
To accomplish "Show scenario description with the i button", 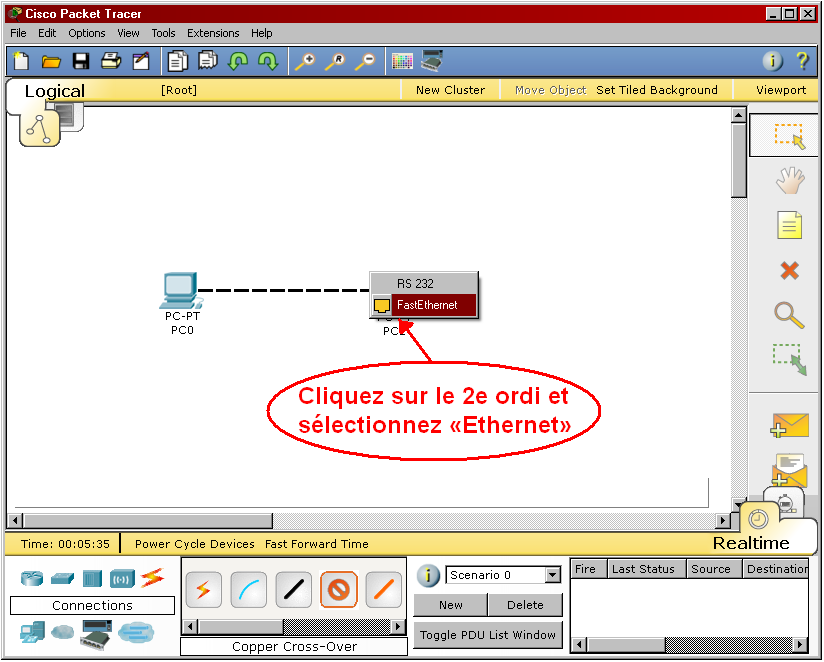I will click(x=428, y=576).
